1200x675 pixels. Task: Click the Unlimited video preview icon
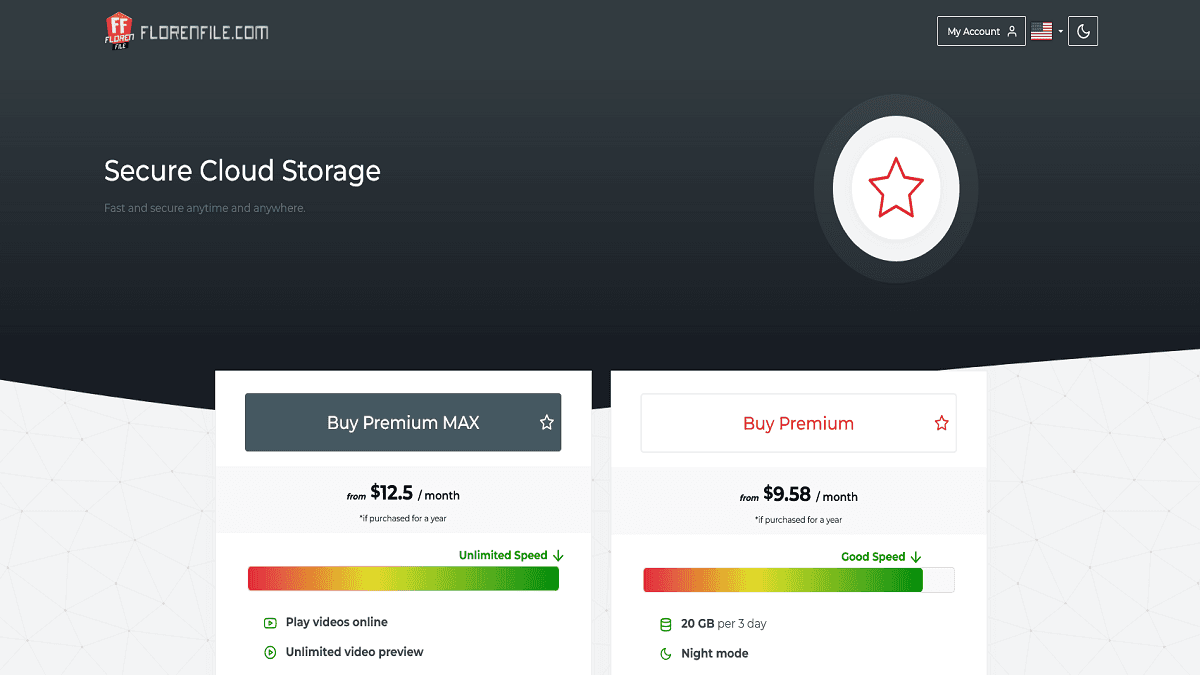(270, 652)
